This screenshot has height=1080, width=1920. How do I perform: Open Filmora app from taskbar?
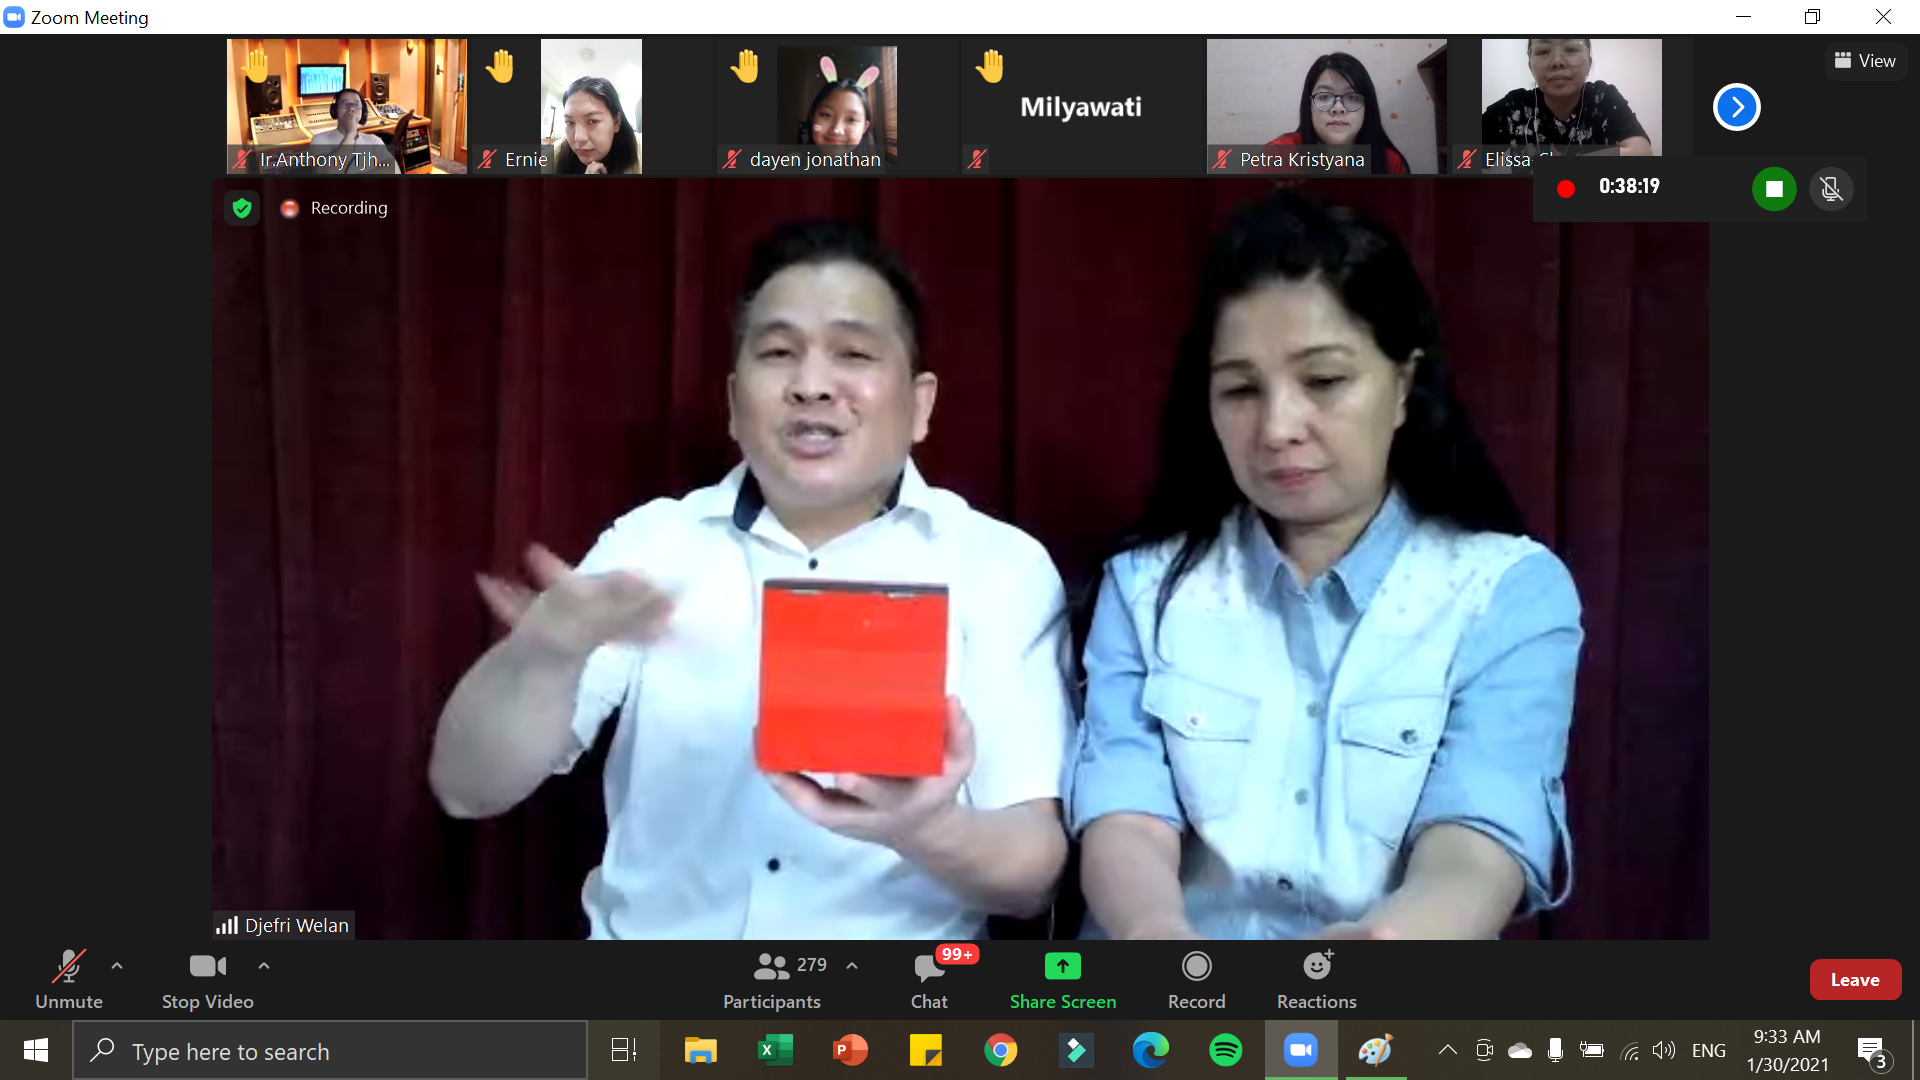[1075, 1051]
